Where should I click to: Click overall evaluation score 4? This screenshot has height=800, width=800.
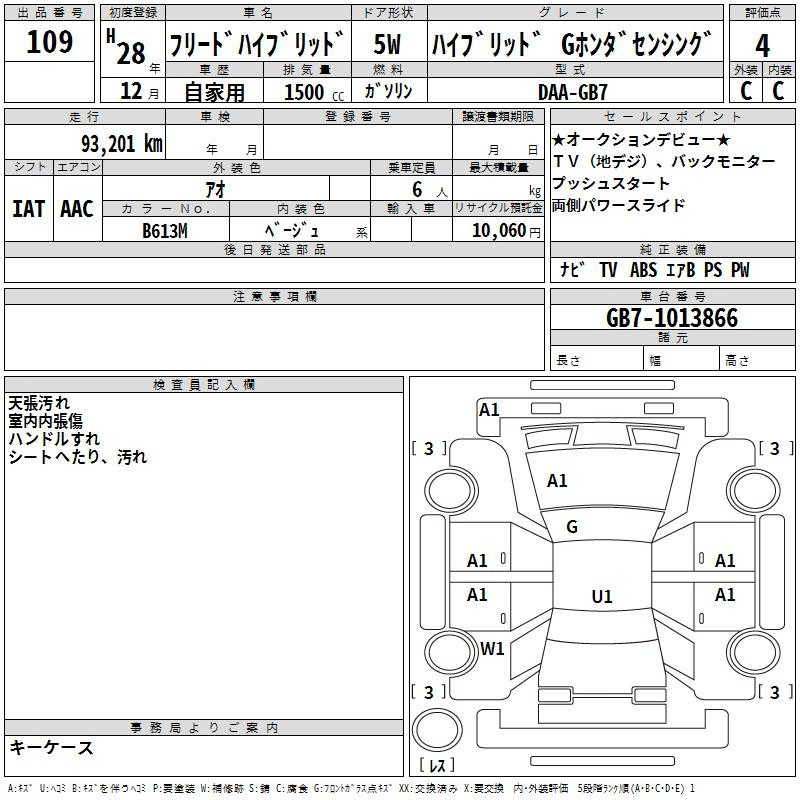pos(762,46)
